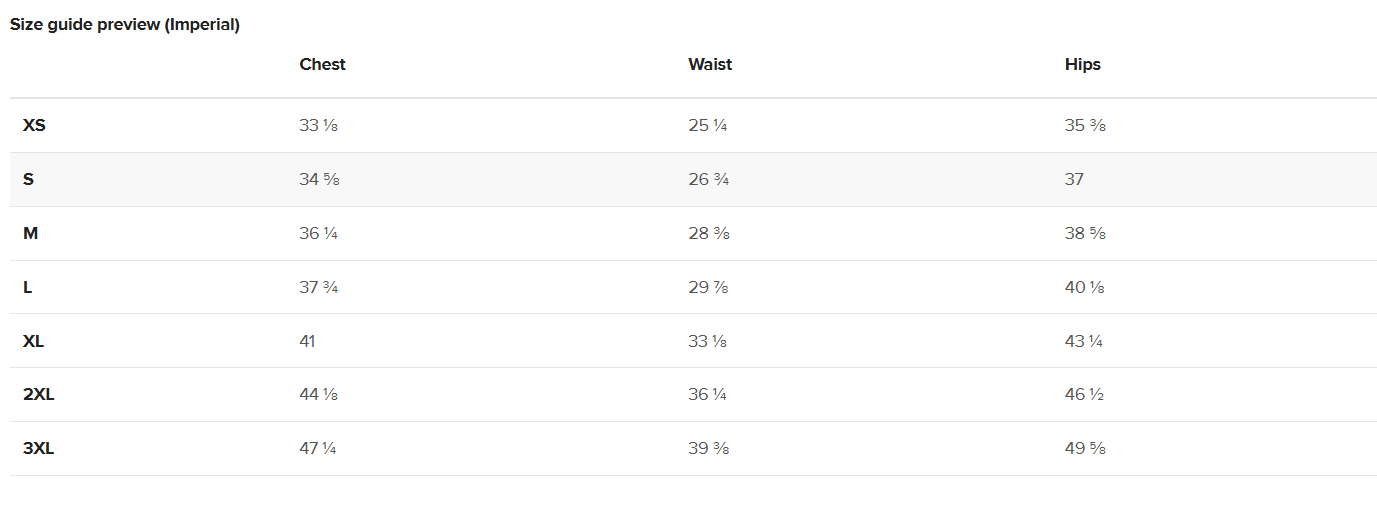Click the Hips column header
Viewport: 1377px width, 518px height.
coord(1083,64)
